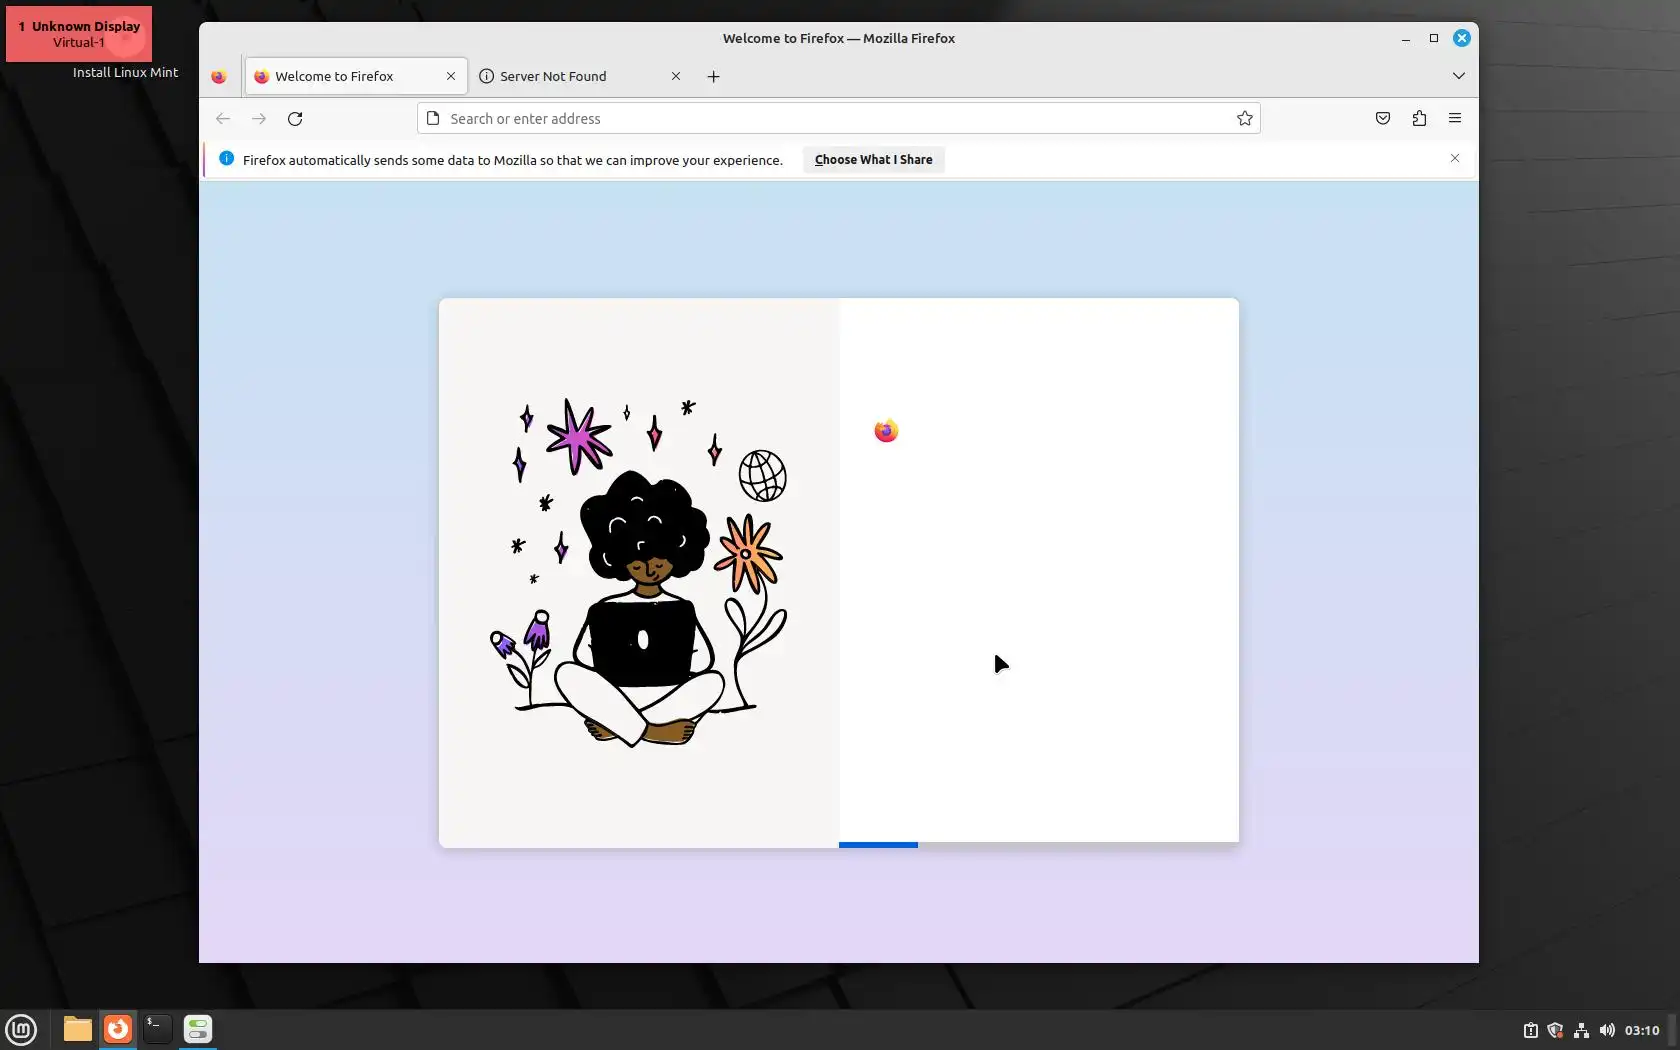This screenshot has width=1680, height=1050.
Task: Go back one page arrow
Action: (x=223, y=118)
